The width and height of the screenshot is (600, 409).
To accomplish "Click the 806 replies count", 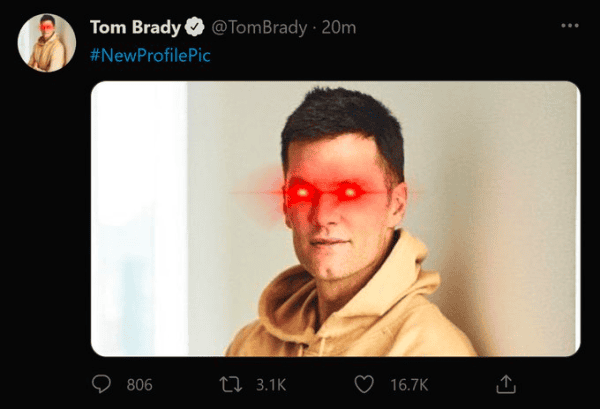I will click(x=140, y=385).
